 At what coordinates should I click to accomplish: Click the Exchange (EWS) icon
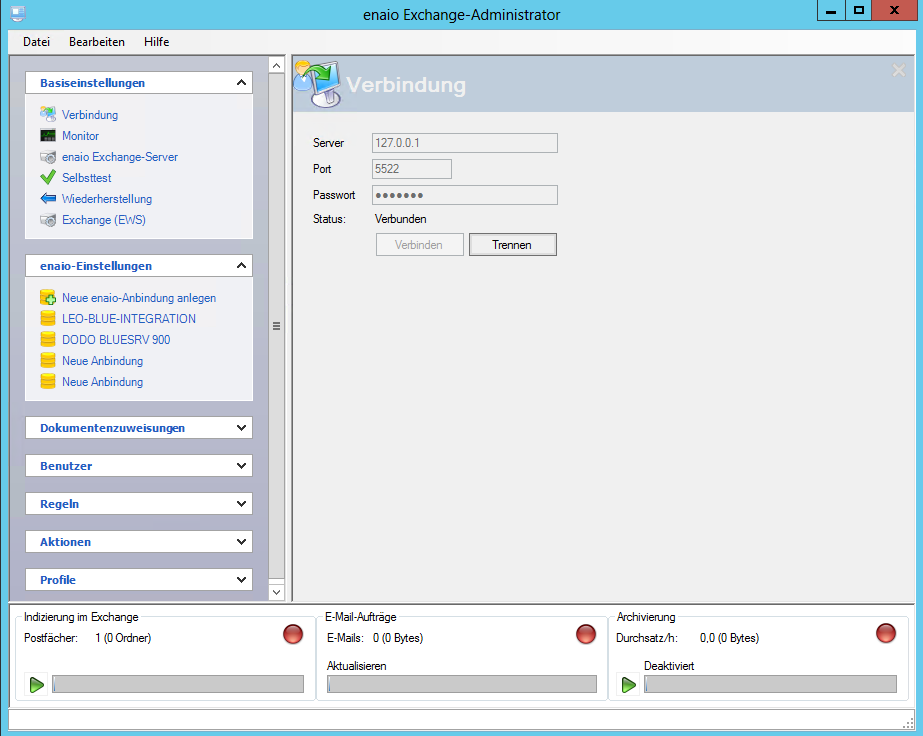(x=48, y=220)
